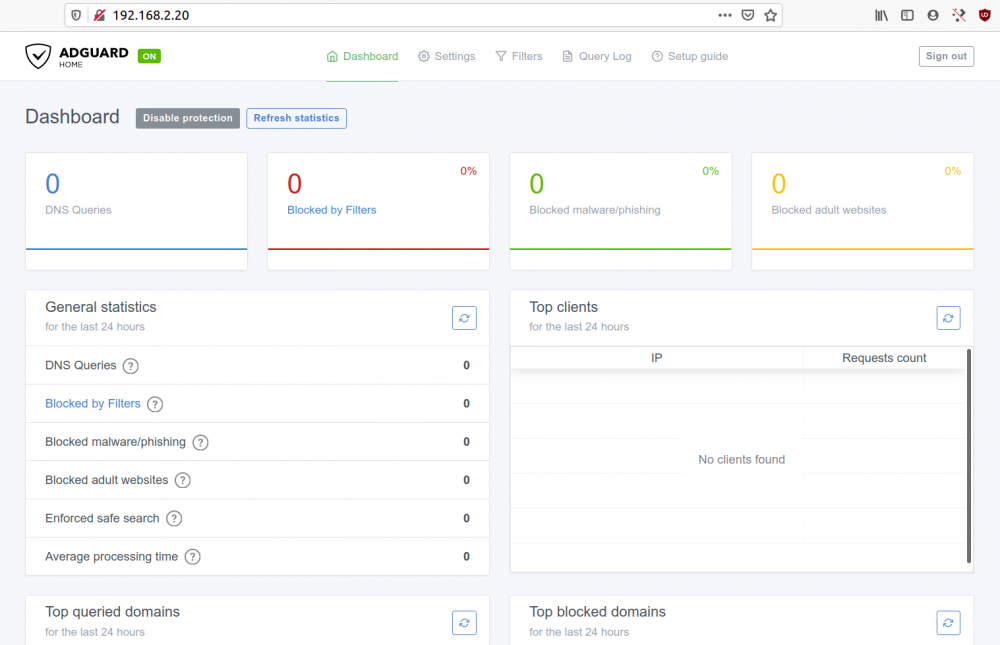Click the insecure connection lock icon
The image size is (1000, 645).
99,15
